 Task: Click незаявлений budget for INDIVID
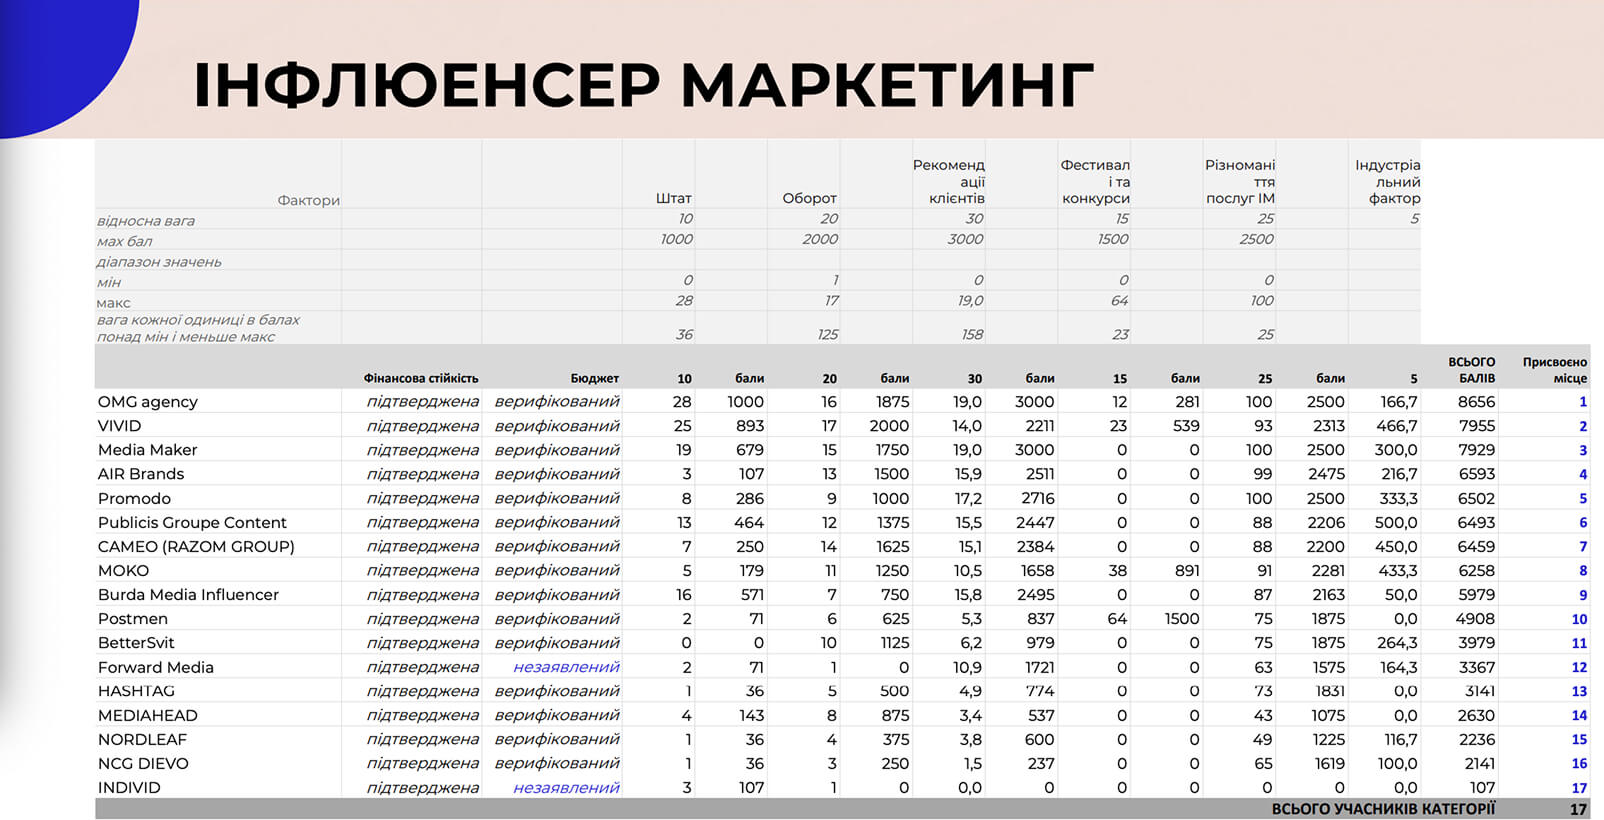pos(567,788)
